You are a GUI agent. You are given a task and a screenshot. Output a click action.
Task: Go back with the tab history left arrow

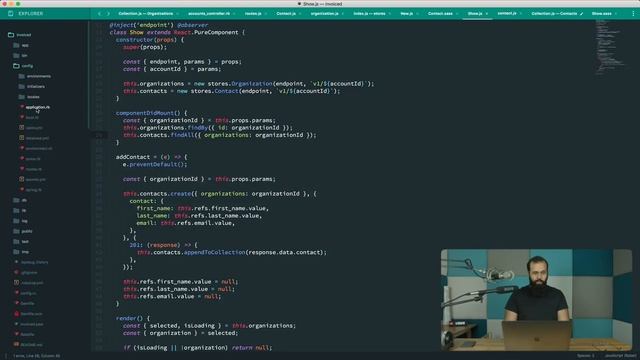click(x=99, y=13)
